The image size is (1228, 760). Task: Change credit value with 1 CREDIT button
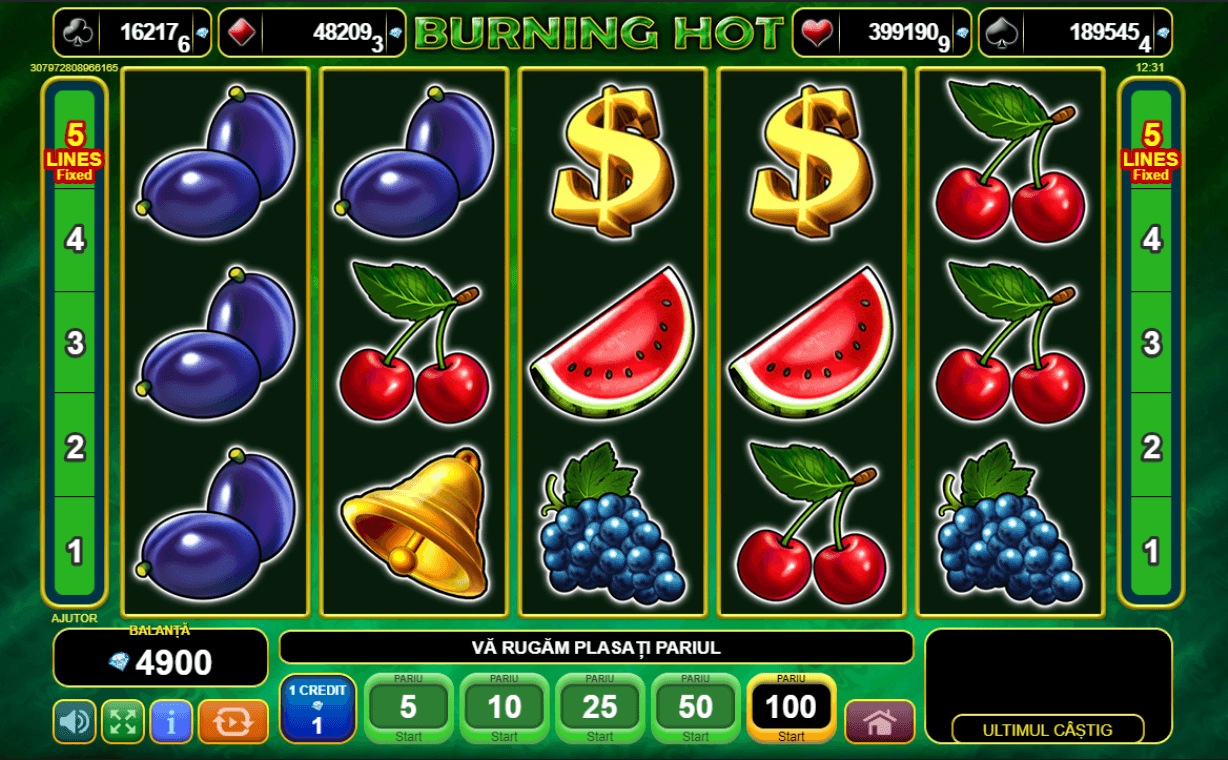318,708
